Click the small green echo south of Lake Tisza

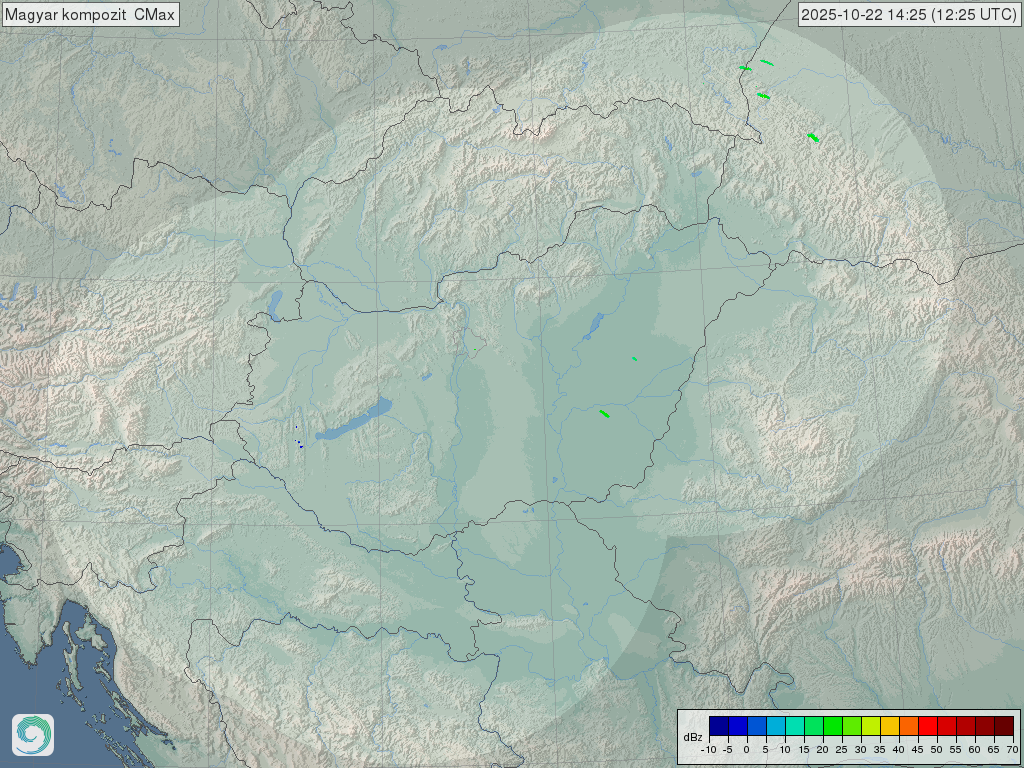tap(634, 358)
